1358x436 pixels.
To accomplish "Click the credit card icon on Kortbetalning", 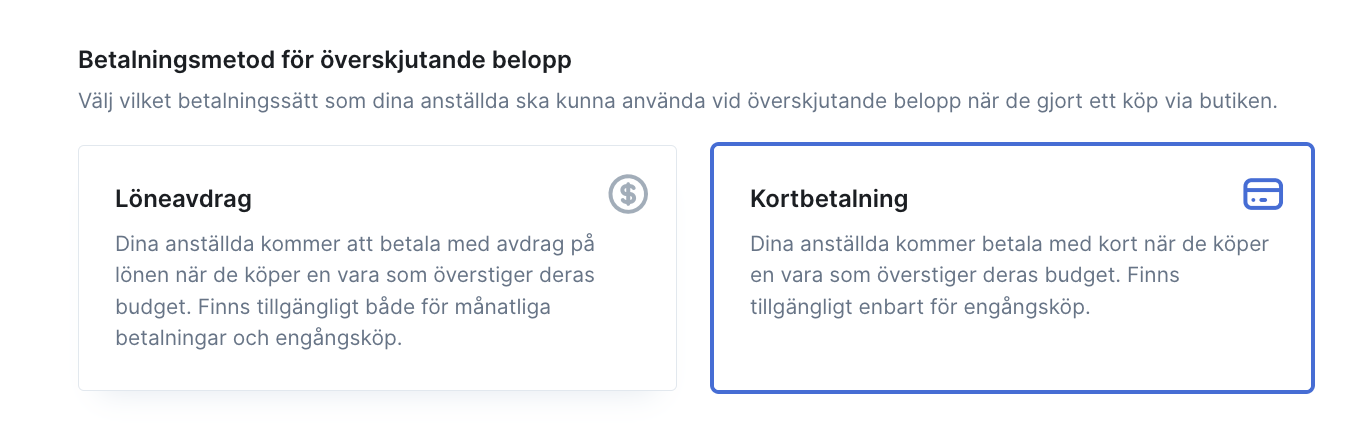I will pos(1263,194).
